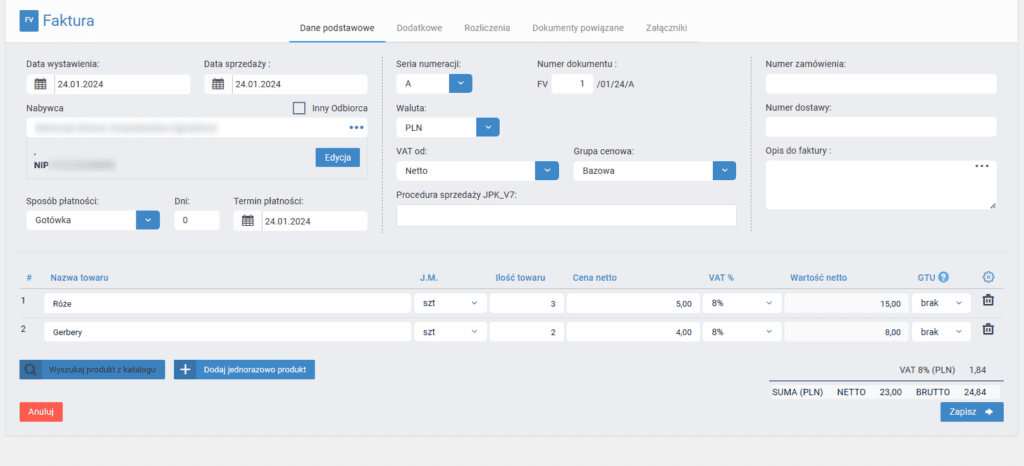1024x466 pixels.
Task: Open table settings gear icon
Action: (989, 277)
